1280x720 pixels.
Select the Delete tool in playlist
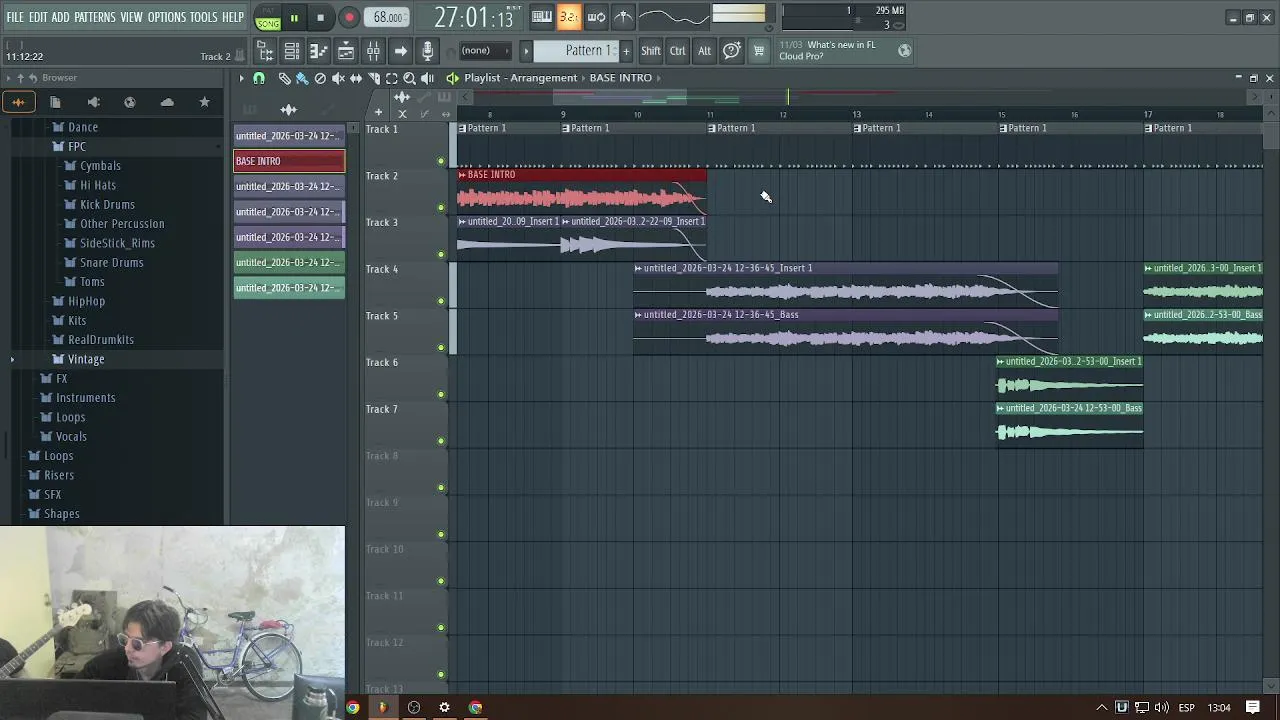click(x=320, y=78)
